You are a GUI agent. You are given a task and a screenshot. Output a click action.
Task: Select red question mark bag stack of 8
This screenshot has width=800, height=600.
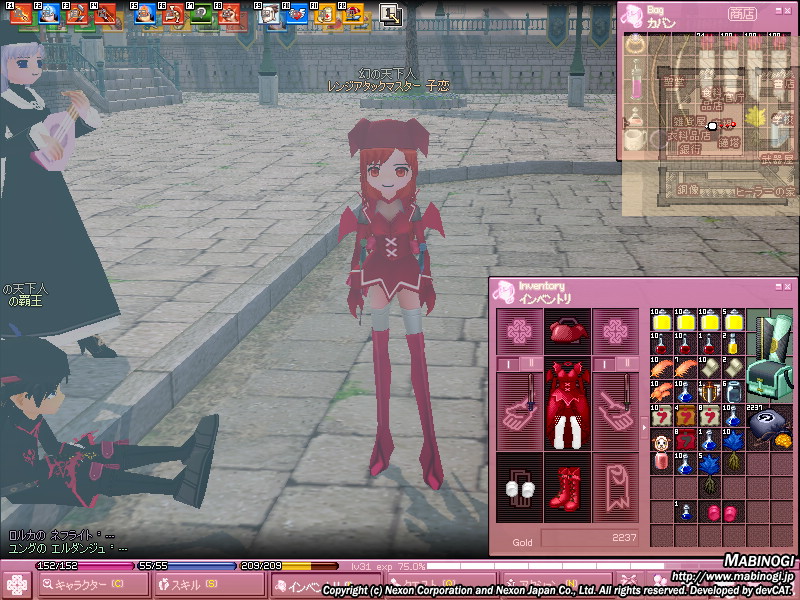click(685, 440)
